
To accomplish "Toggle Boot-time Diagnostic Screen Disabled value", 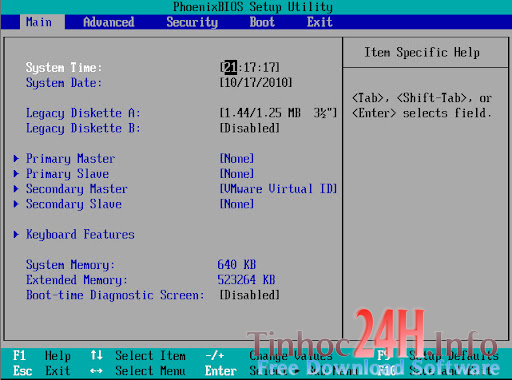I will pyautogui.click(x=249, y=295).
